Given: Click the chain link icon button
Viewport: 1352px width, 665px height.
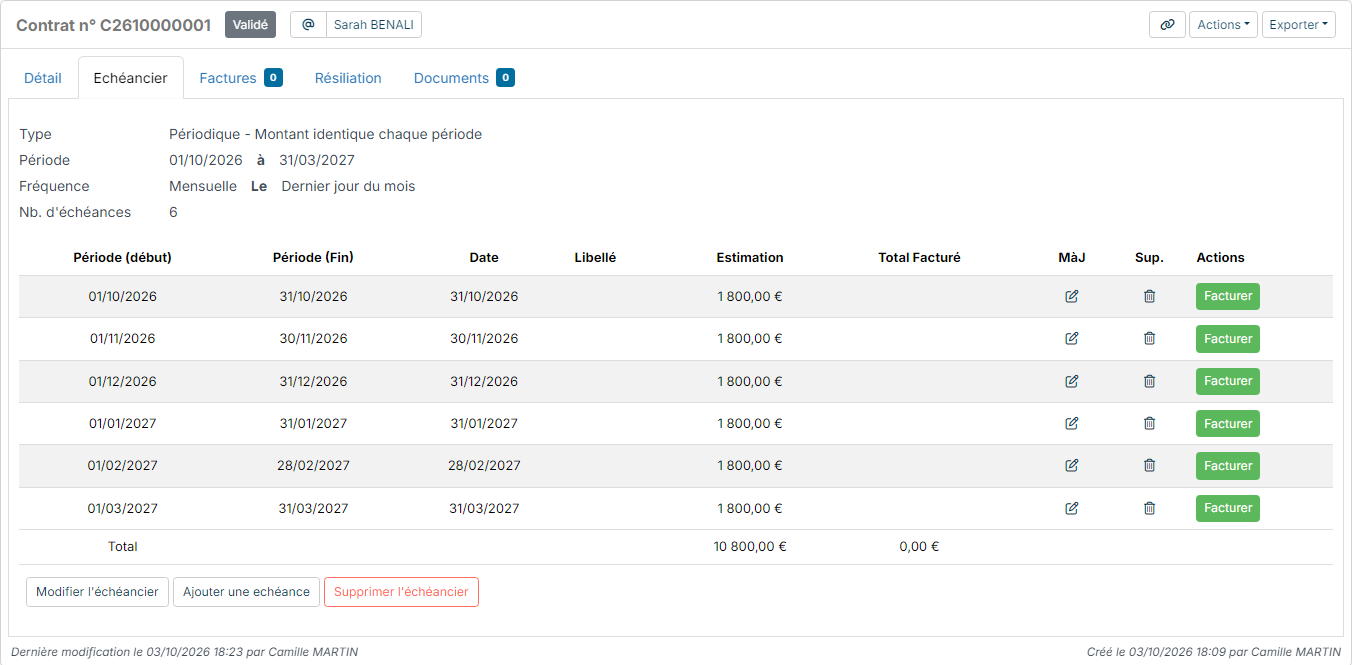Looking at the screenshot, I should coord(1167,25).
